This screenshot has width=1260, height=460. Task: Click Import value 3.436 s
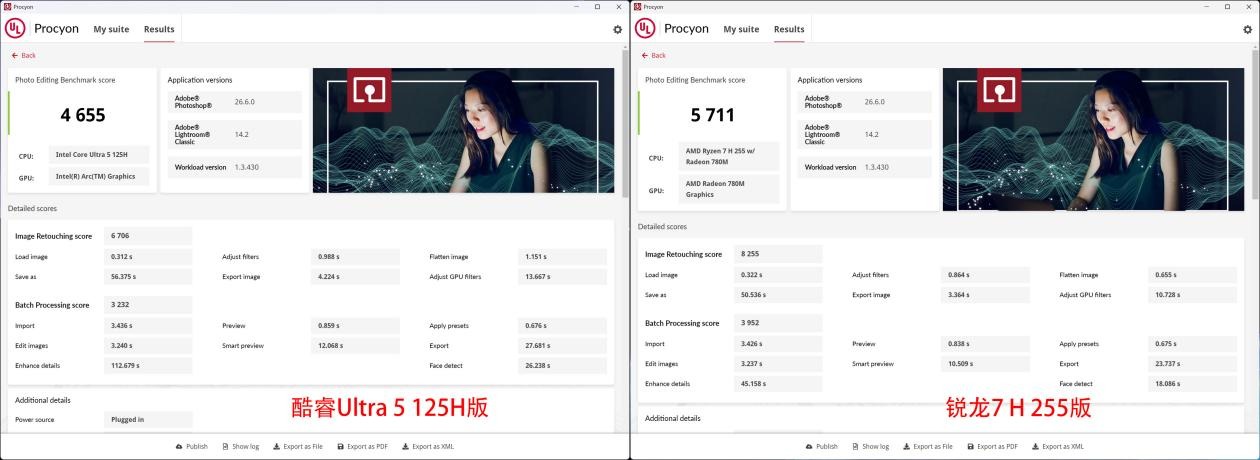(x=148, y=325)
